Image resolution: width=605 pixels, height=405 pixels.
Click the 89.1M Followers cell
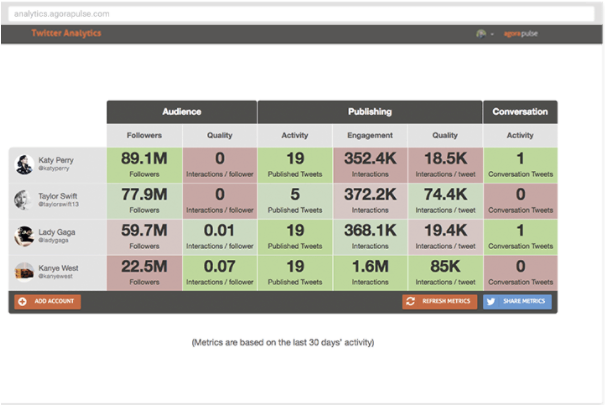(x=144, y=165)
